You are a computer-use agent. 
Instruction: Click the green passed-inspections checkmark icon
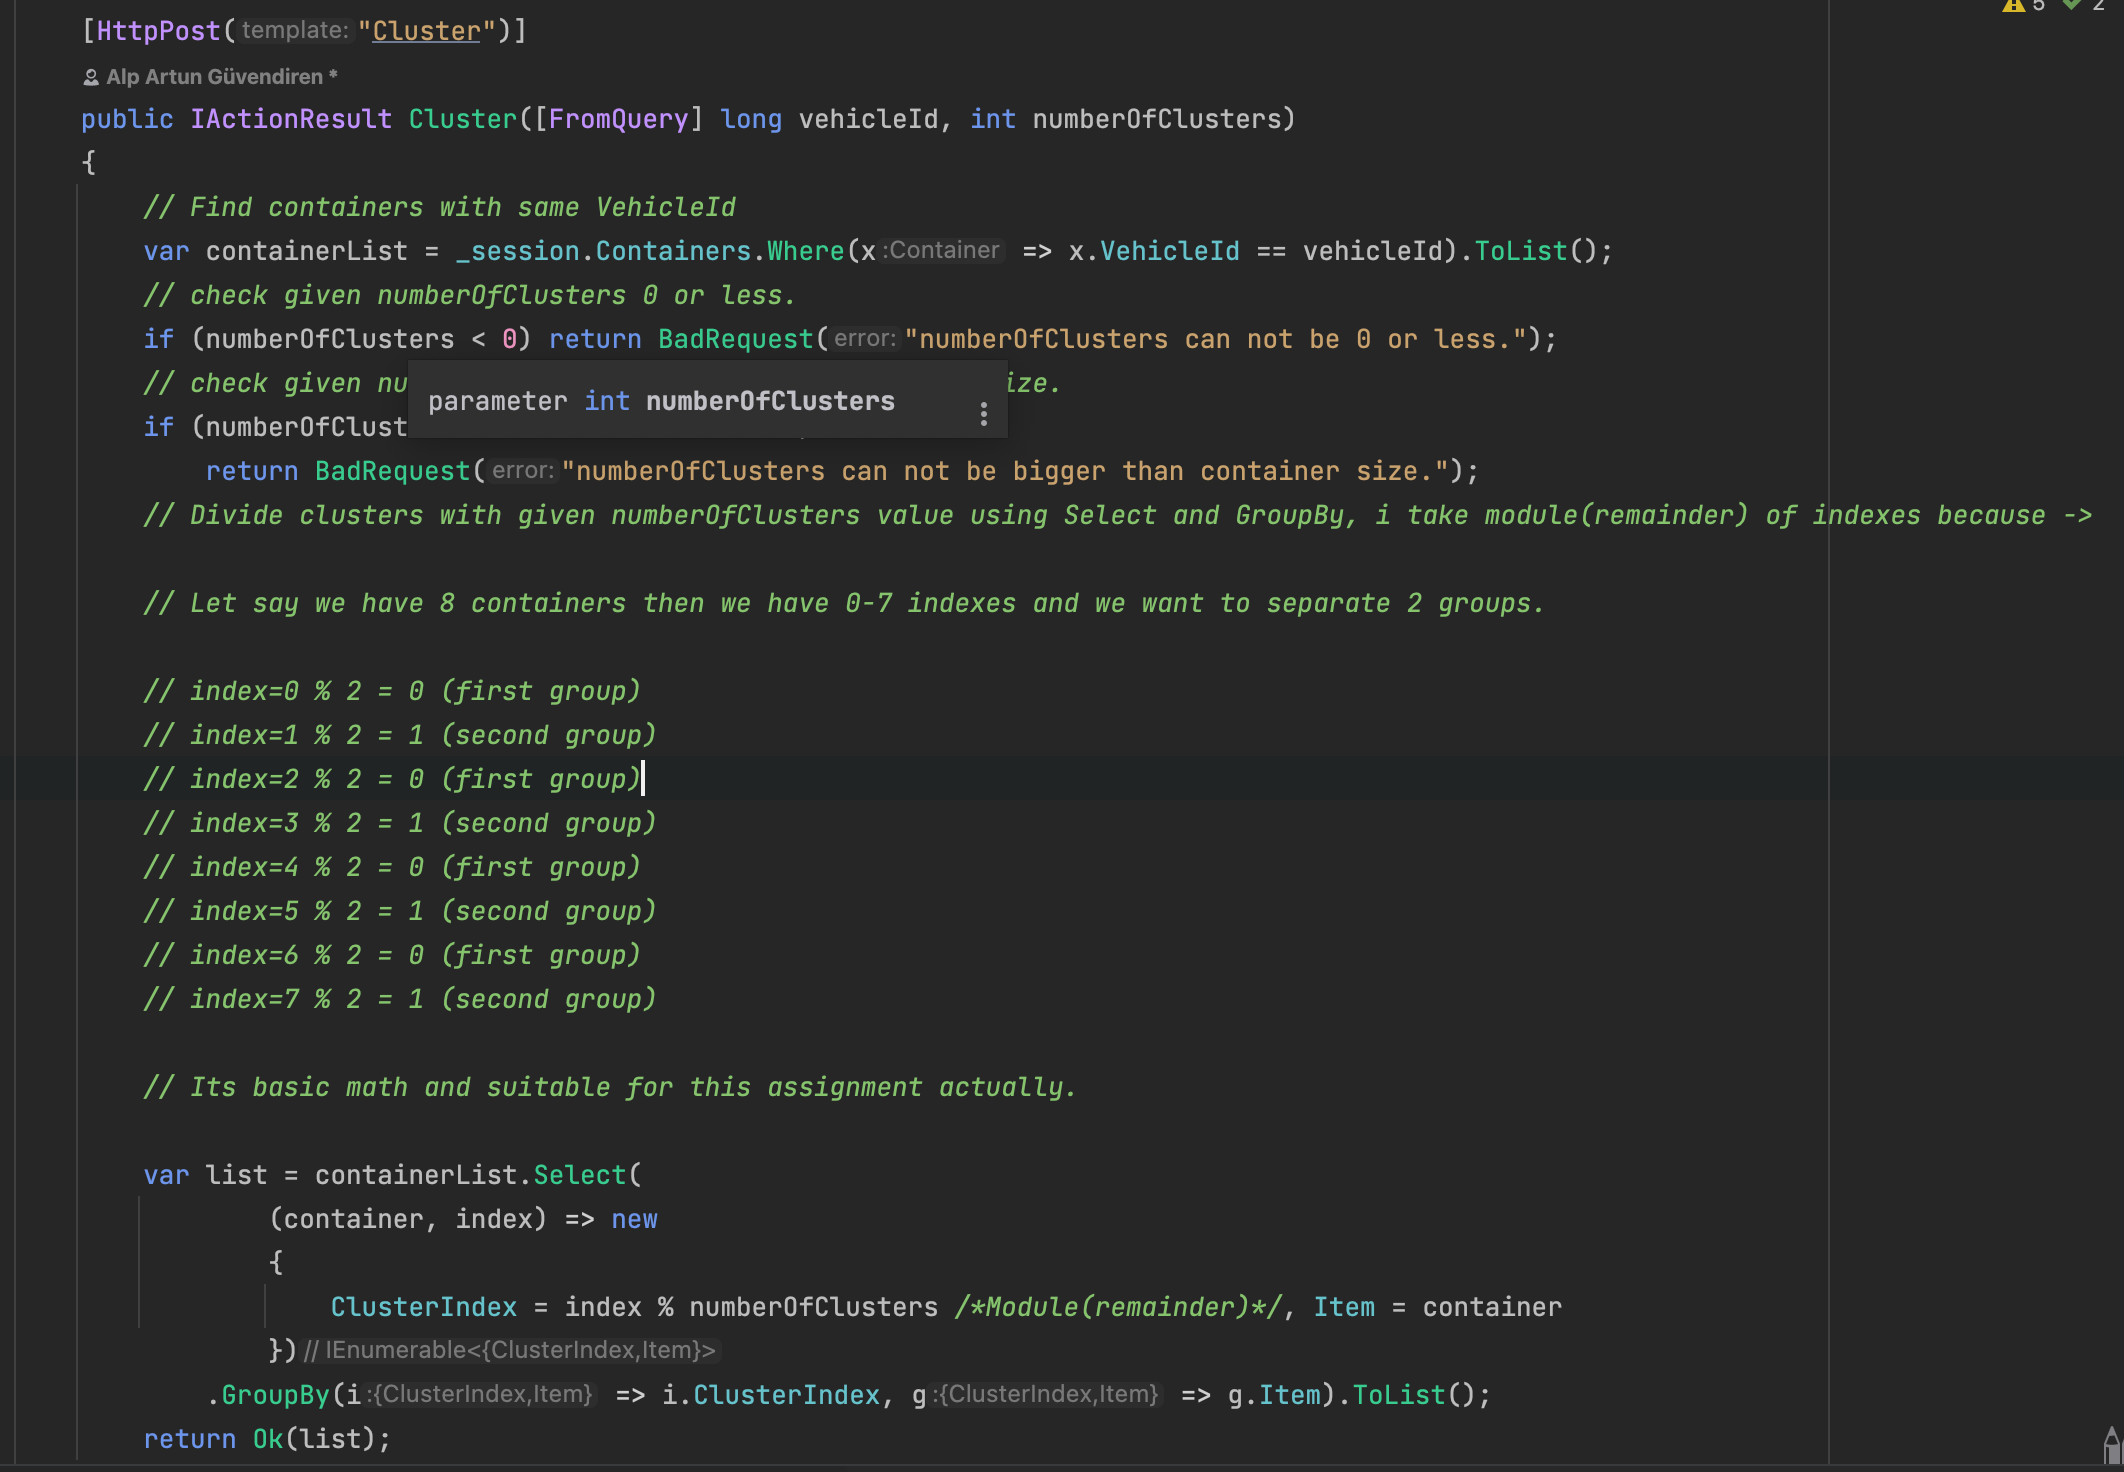2071,8
